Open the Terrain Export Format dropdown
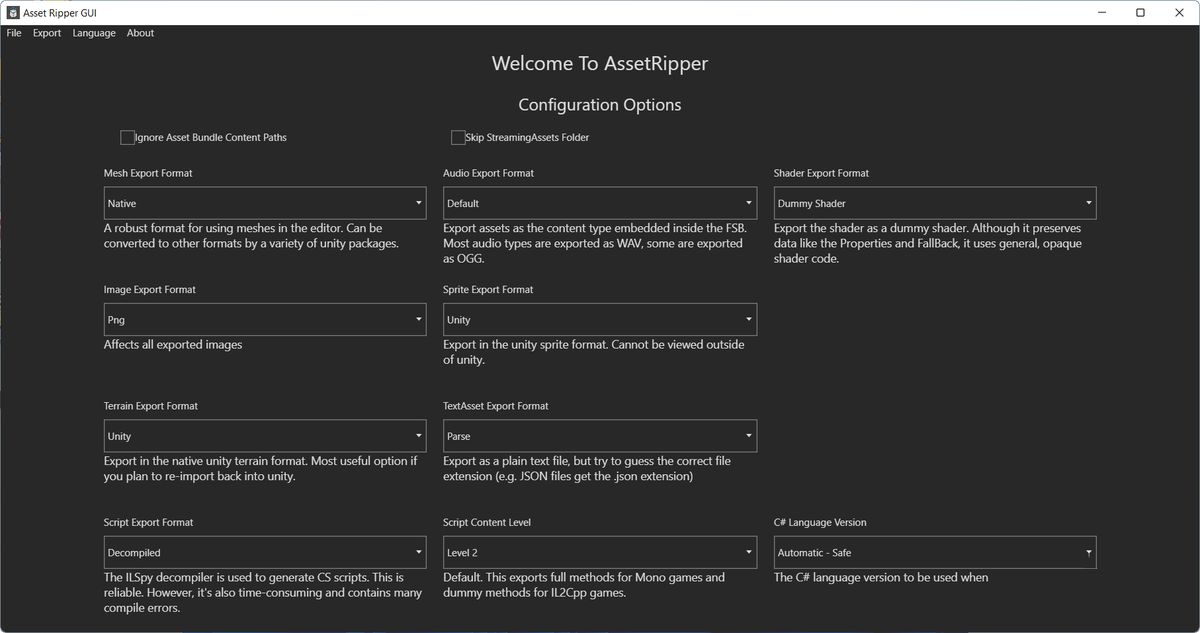1200x633 pixels. point(265,436)
